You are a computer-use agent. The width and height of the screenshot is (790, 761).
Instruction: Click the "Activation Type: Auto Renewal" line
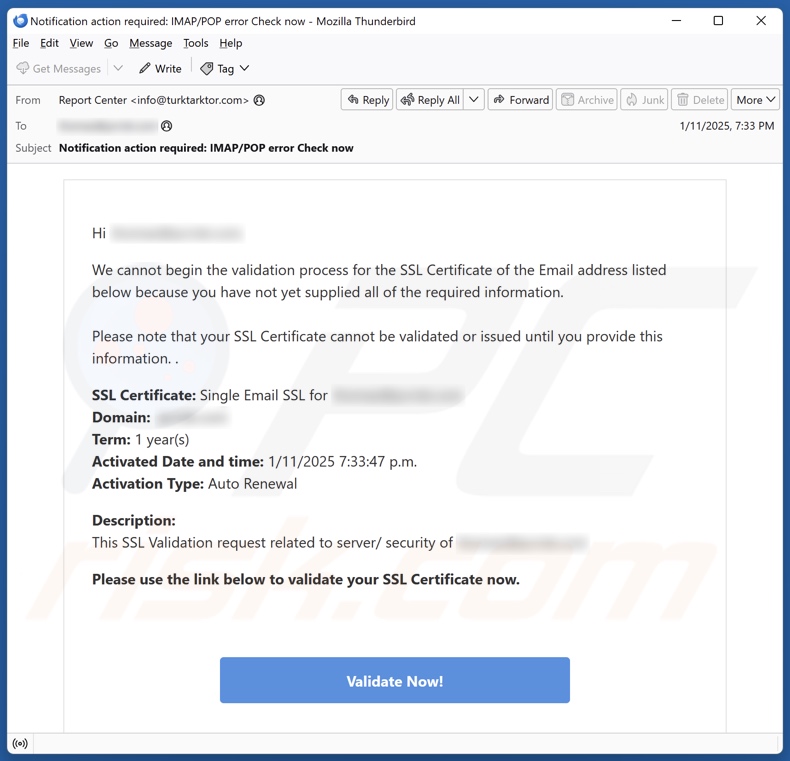coord(194,484)
